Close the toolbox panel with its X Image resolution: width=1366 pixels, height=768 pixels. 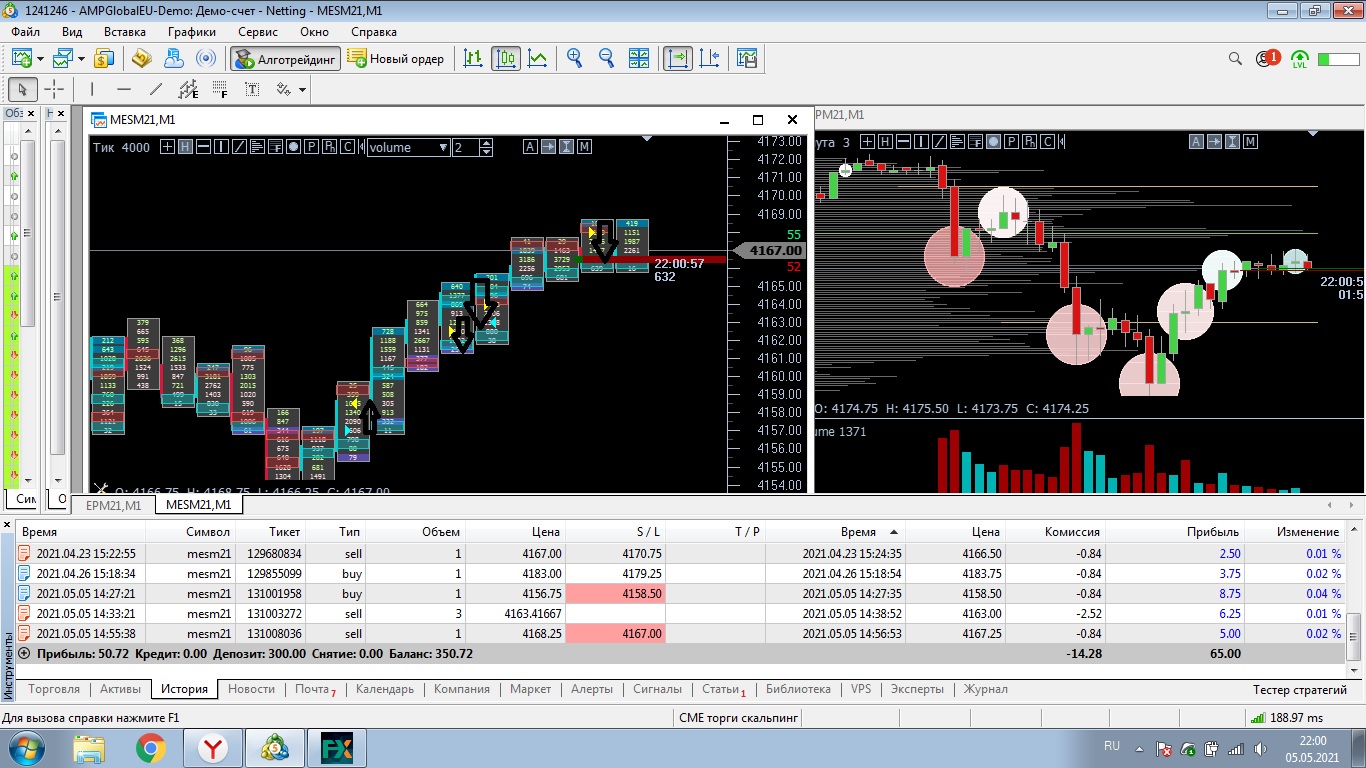8,525
